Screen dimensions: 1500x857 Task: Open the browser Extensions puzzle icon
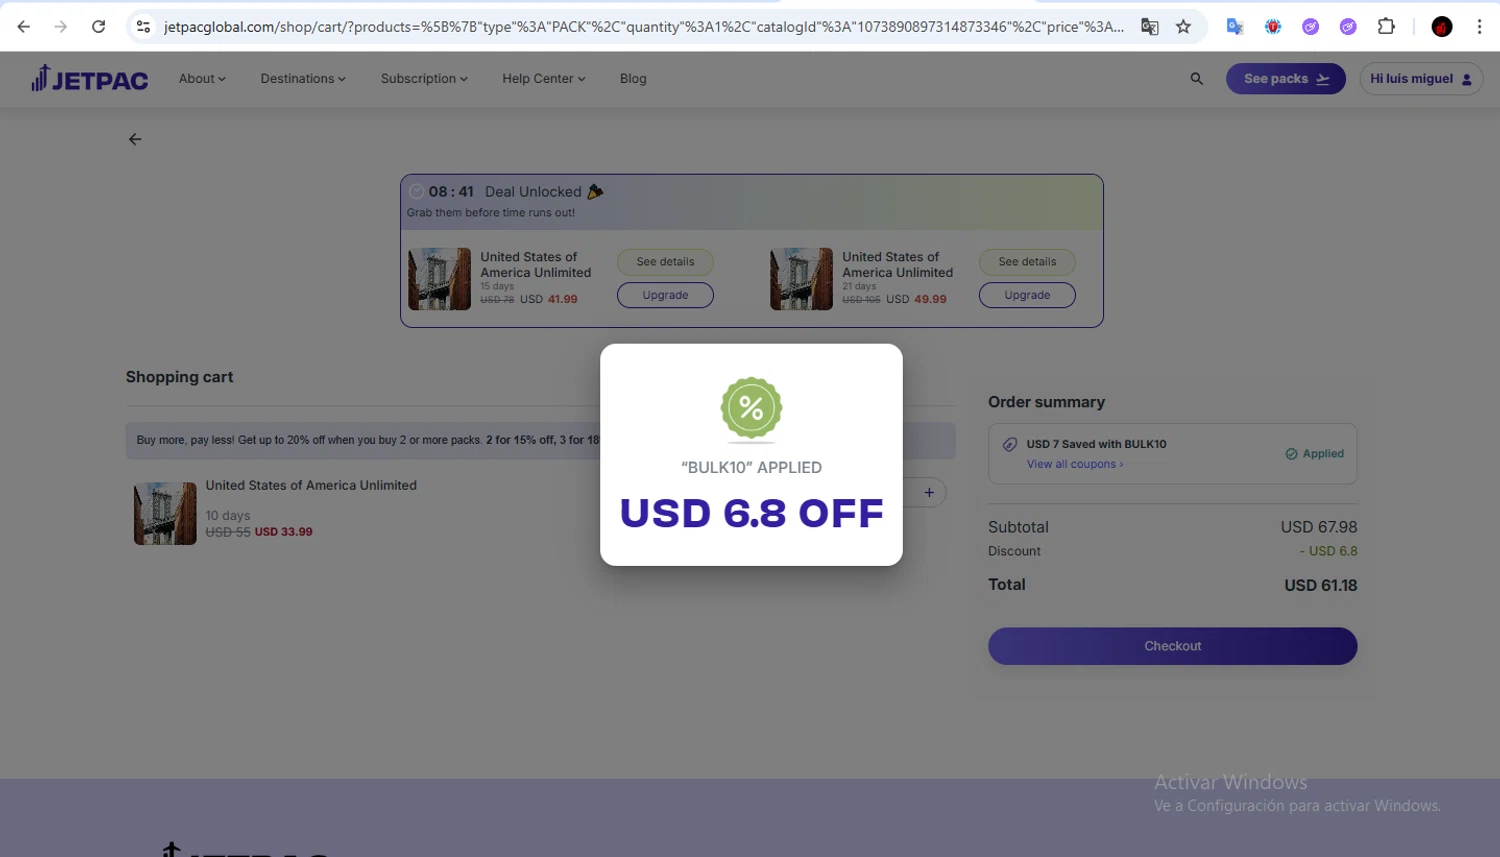tap(1386, 27)
